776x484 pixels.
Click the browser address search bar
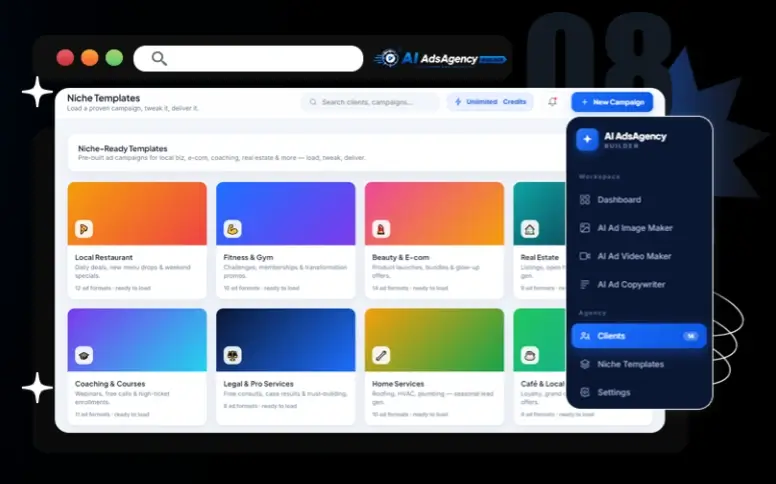pos(248,58)
